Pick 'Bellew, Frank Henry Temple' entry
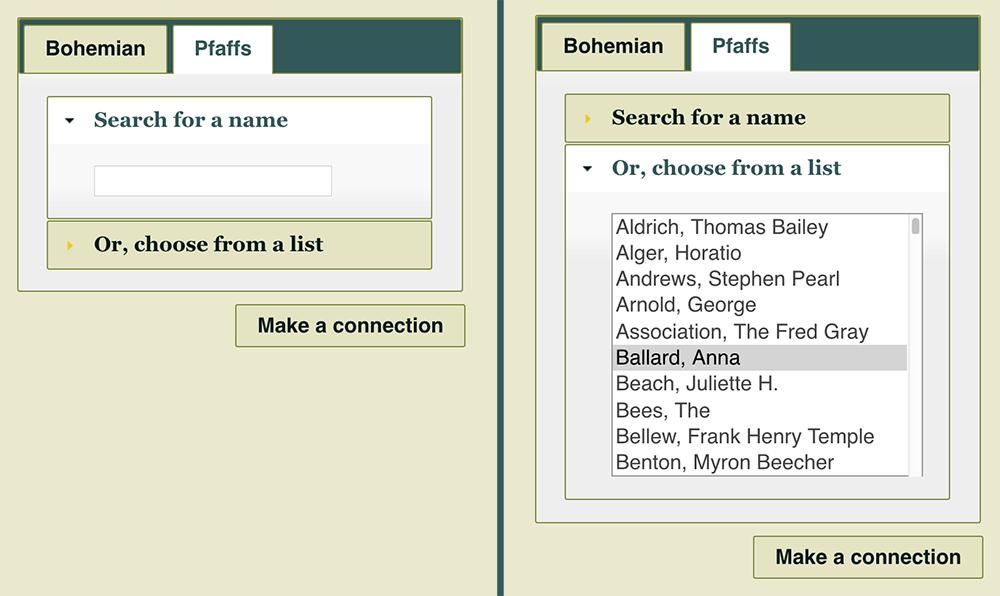Viewport: 1000px width, 596px height. pyautogui.click(x=745, y=437)
